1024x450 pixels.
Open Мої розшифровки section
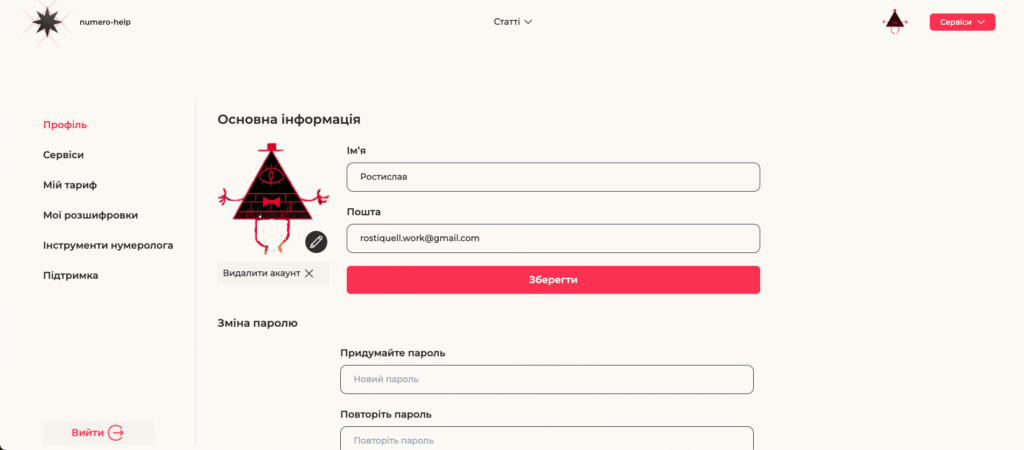coord(90,215)
